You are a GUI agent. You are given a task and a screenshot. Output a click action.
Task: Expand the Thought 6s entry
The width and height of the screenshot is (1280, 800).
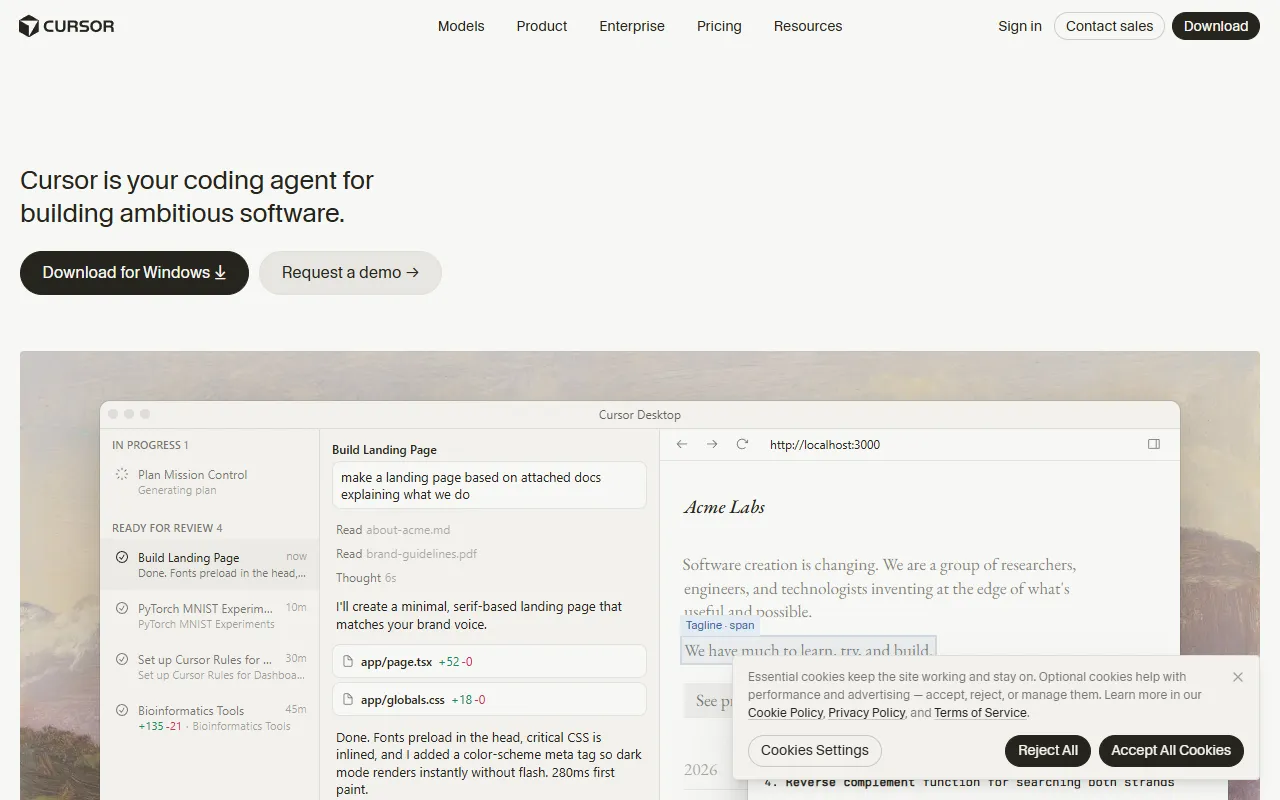(x=366, y=578)
